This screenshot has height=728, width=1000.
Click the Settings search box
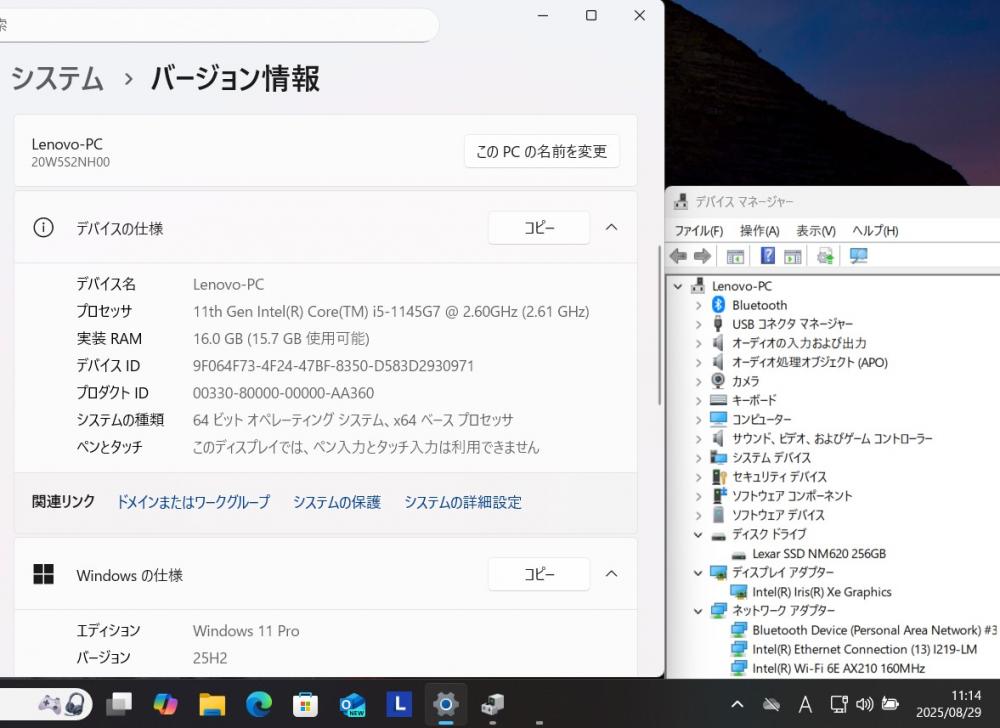217,25
